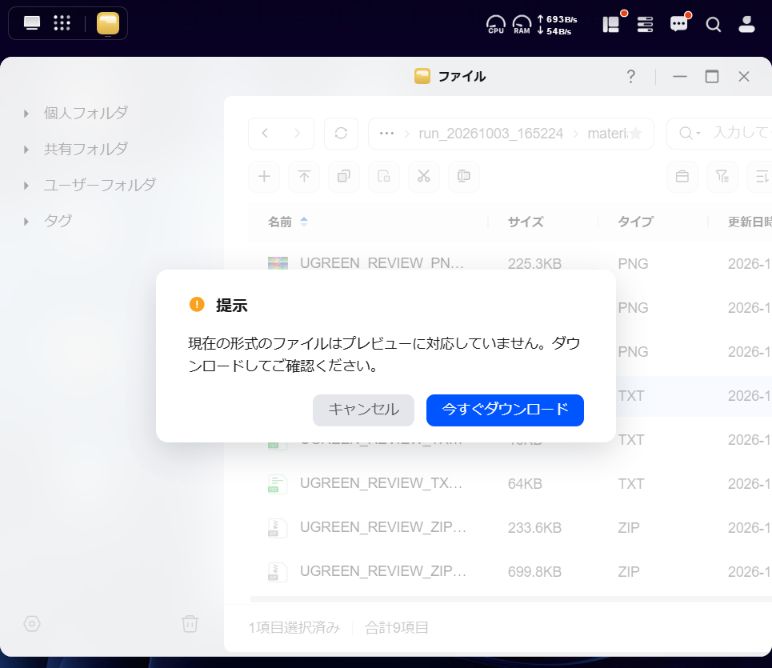Select the 233.6KB ZIP file row

(511, 527)
